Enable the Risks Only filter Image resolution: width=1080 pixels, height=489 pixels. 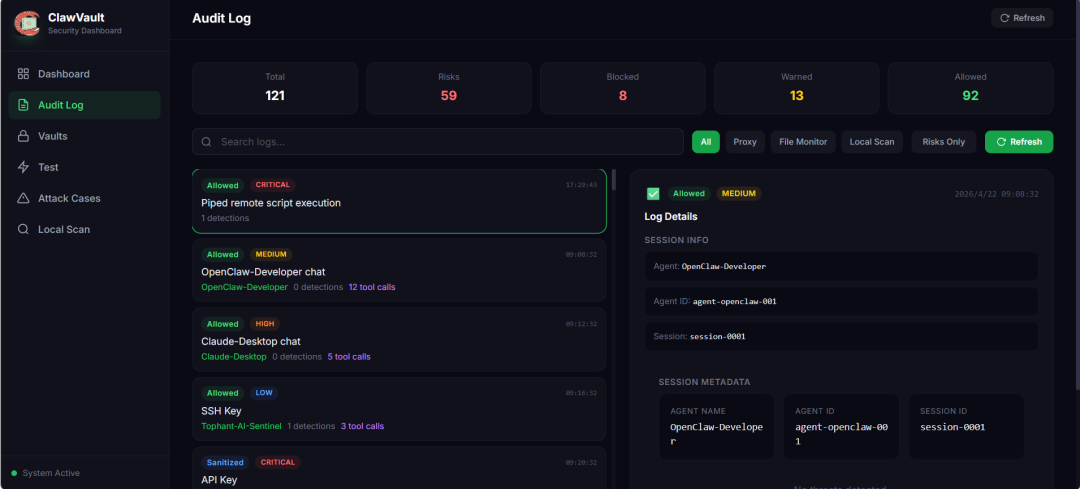(x=944, y=142)
